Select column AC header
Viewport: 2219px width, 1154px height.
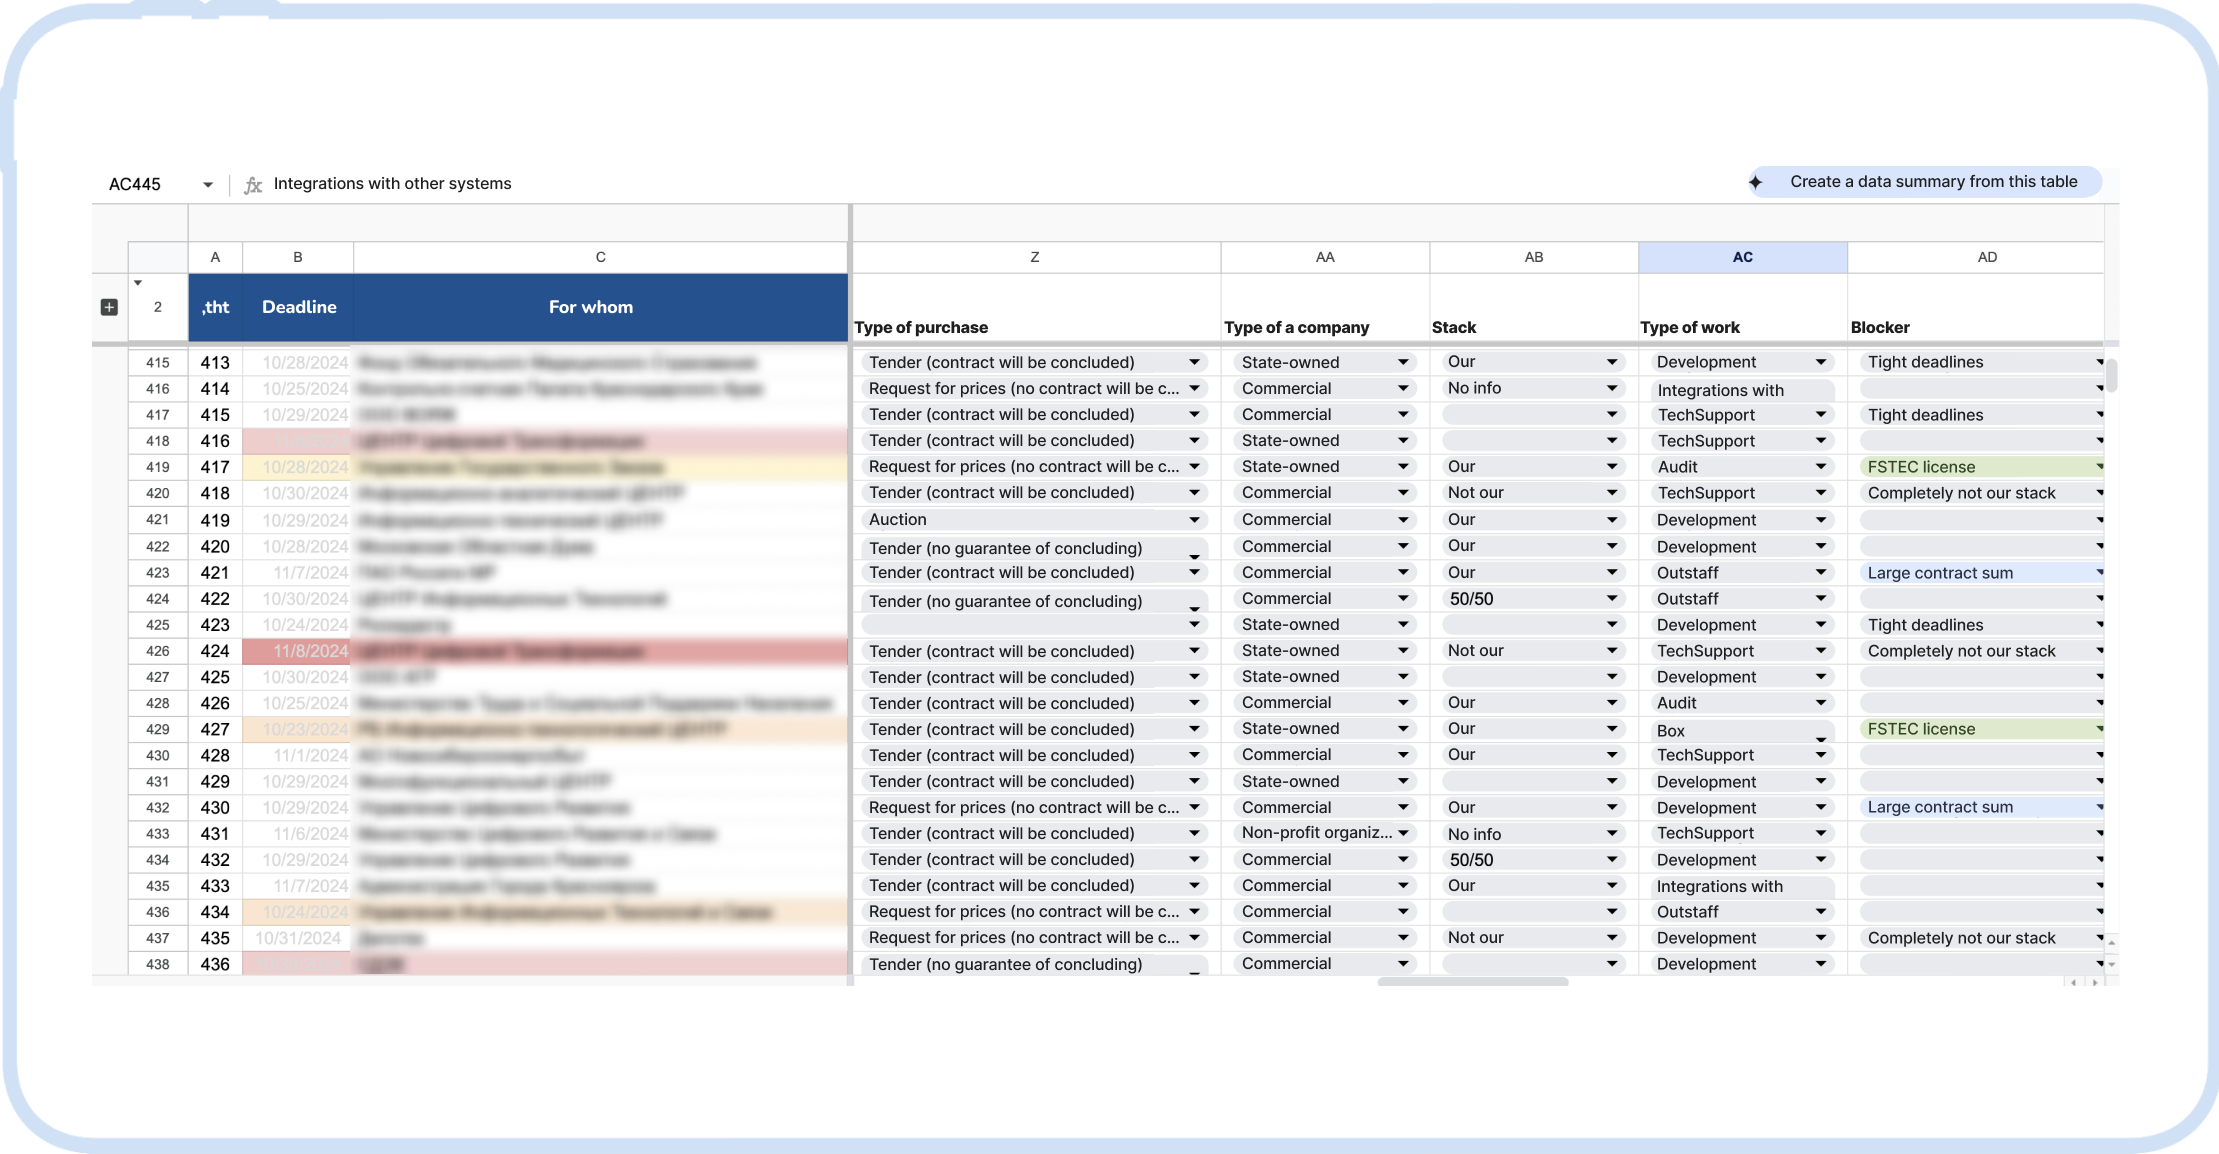click(x=1742, y=257)
